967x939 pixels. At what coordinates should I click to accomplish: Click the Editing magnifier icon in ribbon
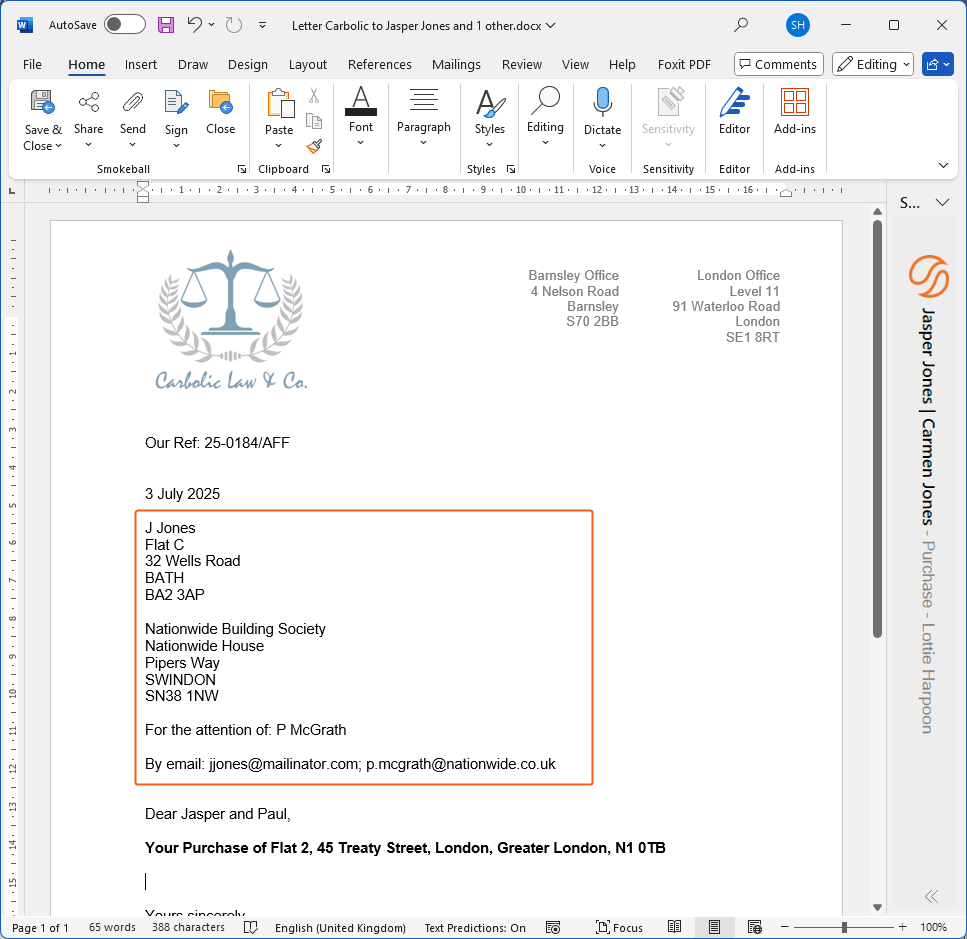coord(545,100)
